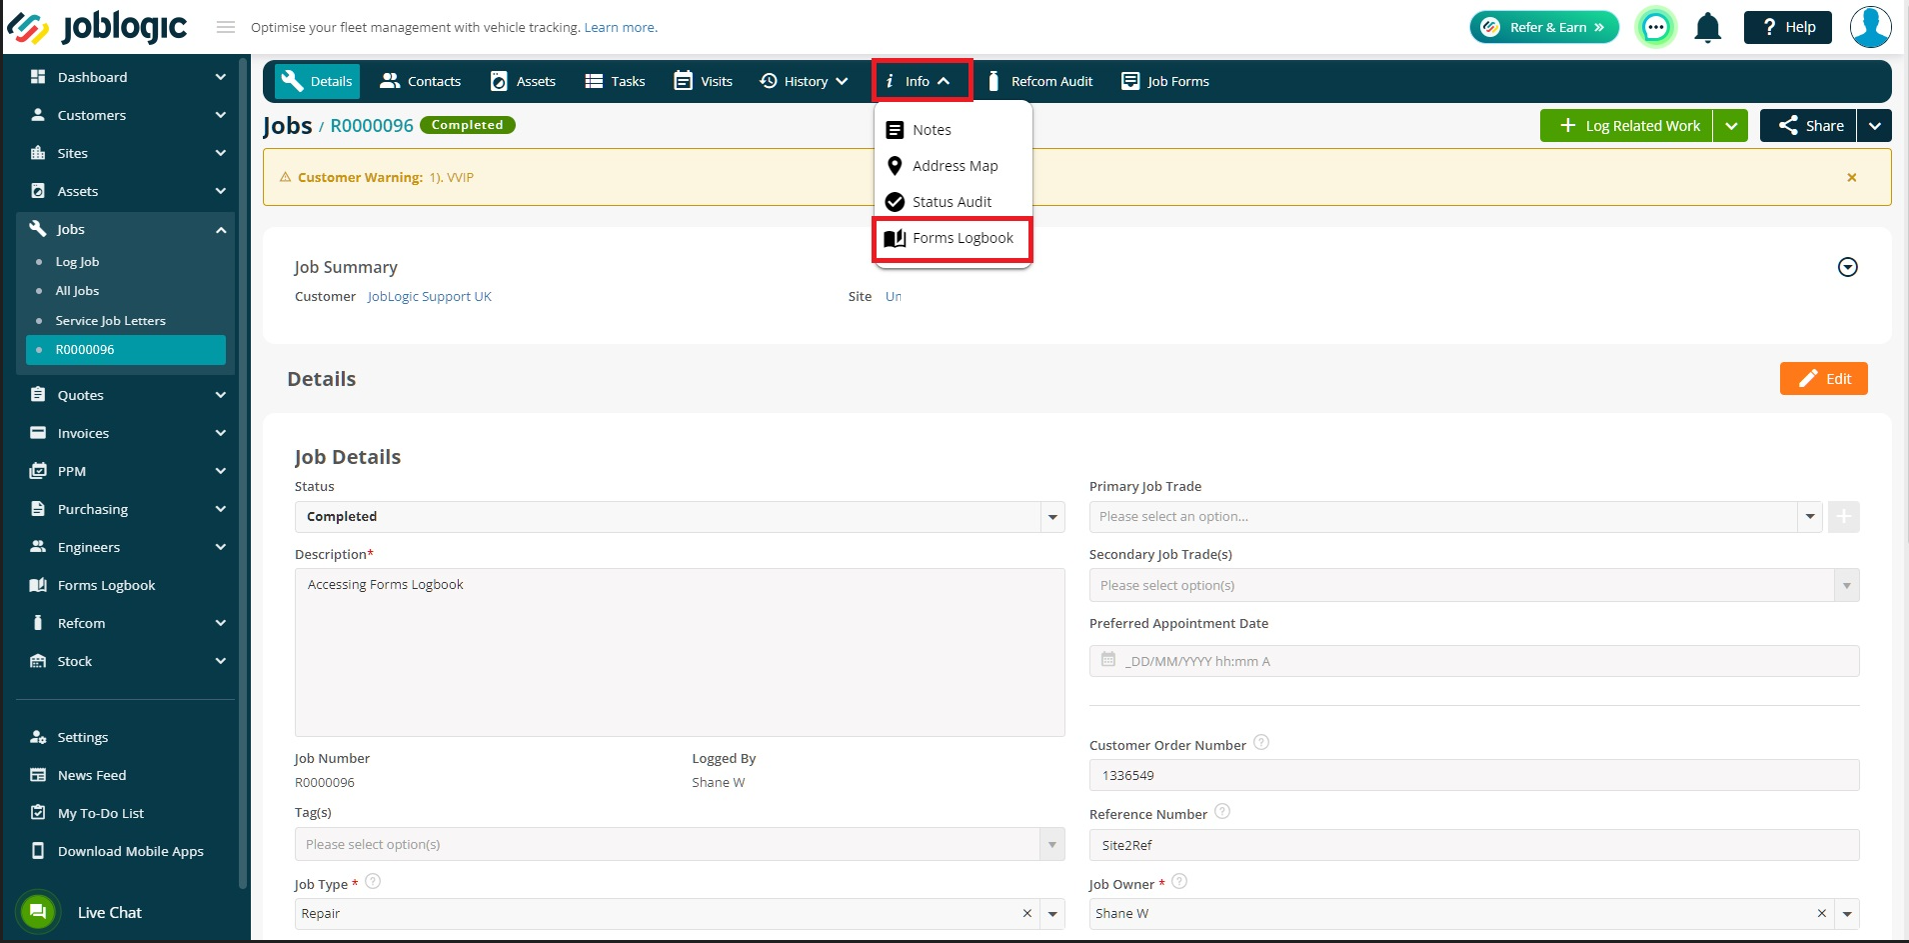Click the Help button
This screenshot has width=1909, height=943.
[1788, 27]
